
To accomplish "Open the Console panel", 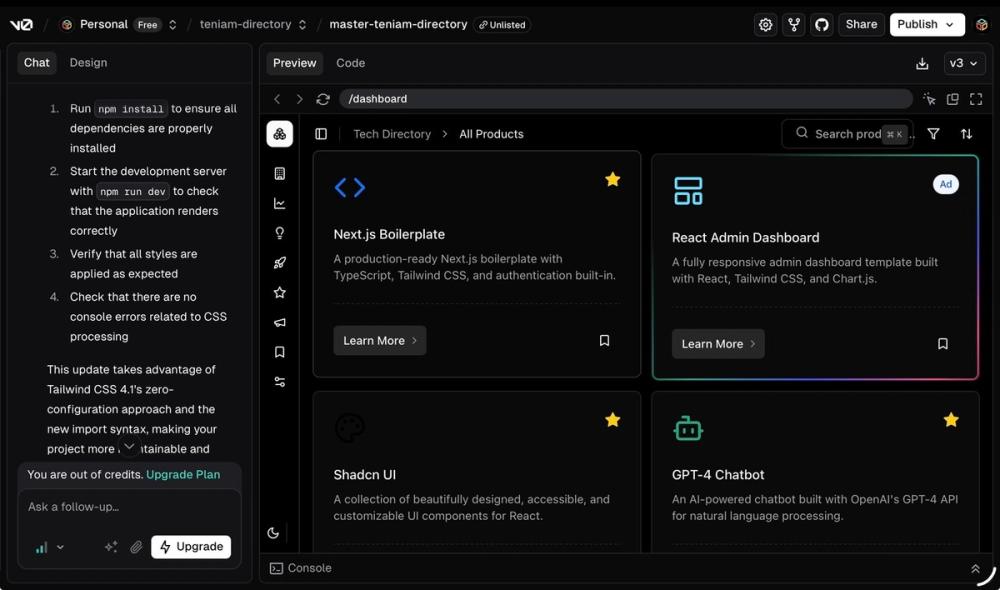I will tap(300, 568).
